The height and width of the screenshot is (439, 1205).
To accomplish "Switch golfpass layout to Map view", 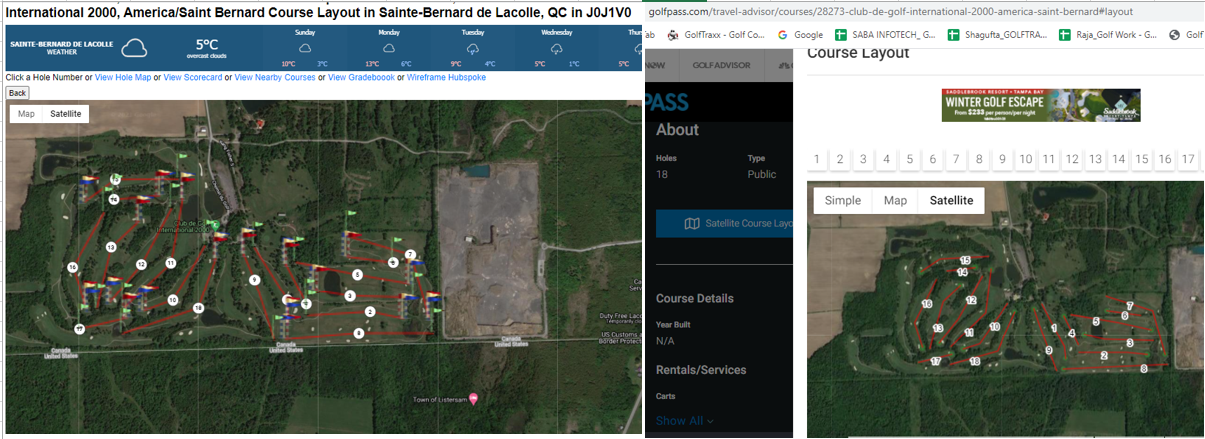I will [x=895, y=200].
